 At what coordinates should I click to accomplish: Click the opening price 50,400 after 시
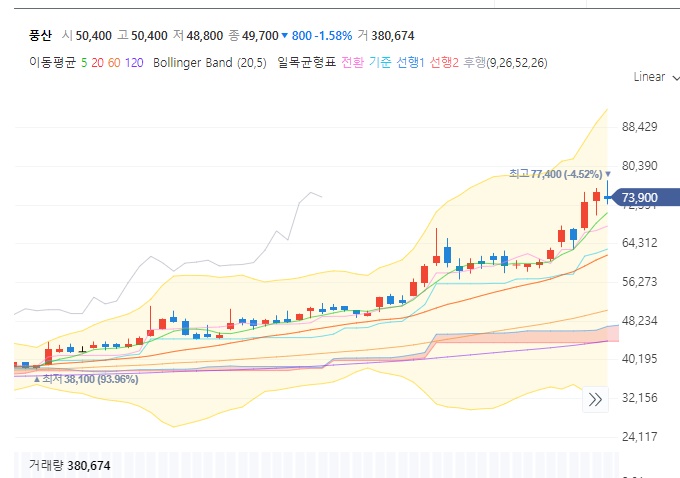[94, 36]
